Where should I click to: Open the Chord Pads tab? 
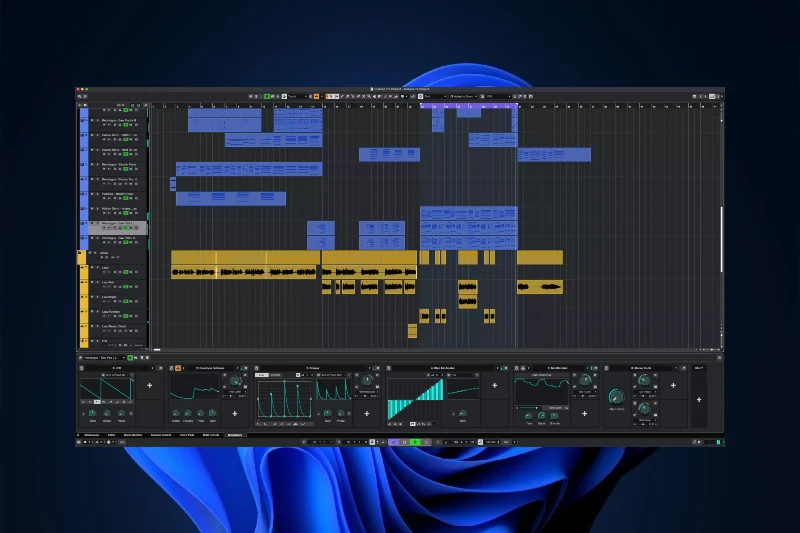(187, 435)
